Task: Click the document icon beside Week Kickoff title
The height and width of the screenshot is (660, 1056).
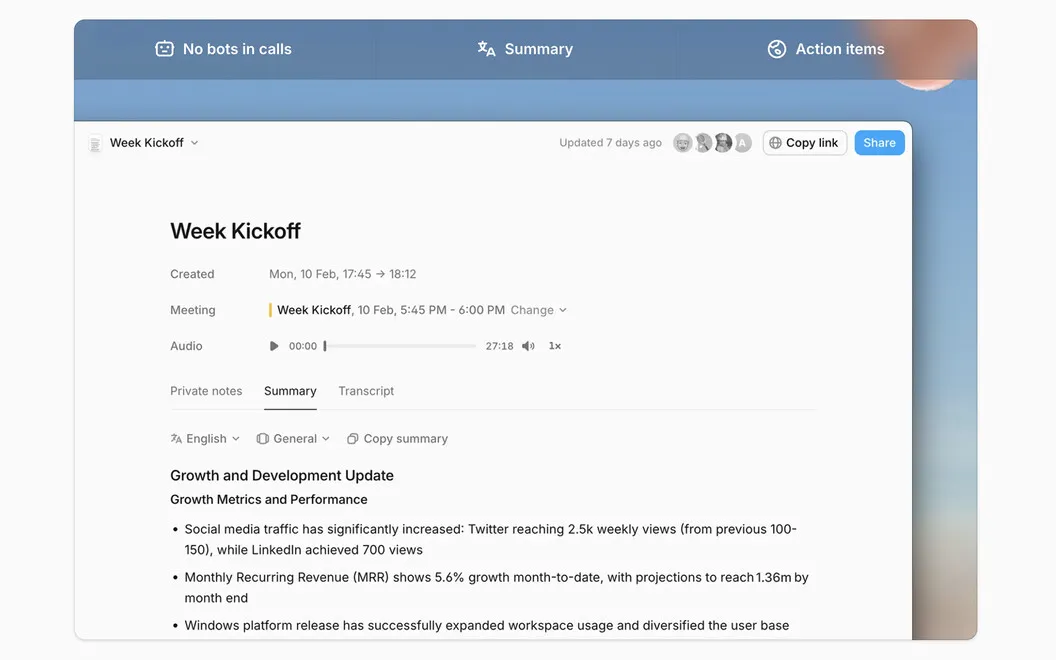Action: (x=95, y=143)
